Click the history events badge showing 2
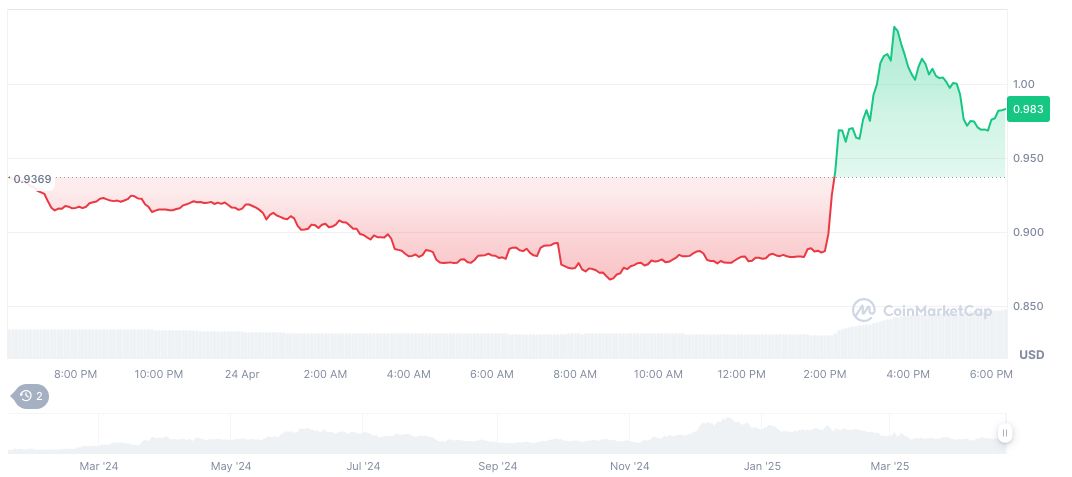Screen dimensions: 1072x477 (30, 397)
